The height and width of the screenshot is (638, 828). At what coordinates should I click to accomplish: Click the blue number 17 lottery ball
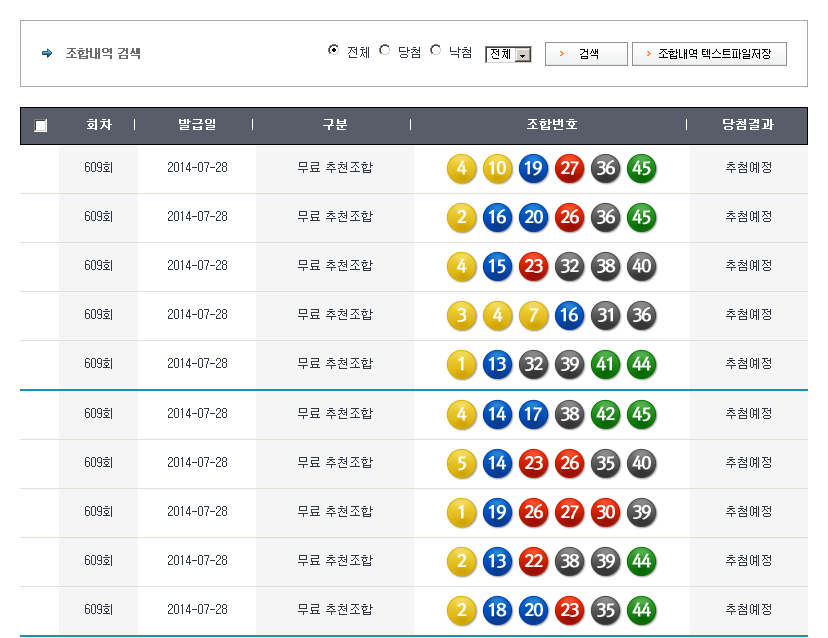point(533,414)
